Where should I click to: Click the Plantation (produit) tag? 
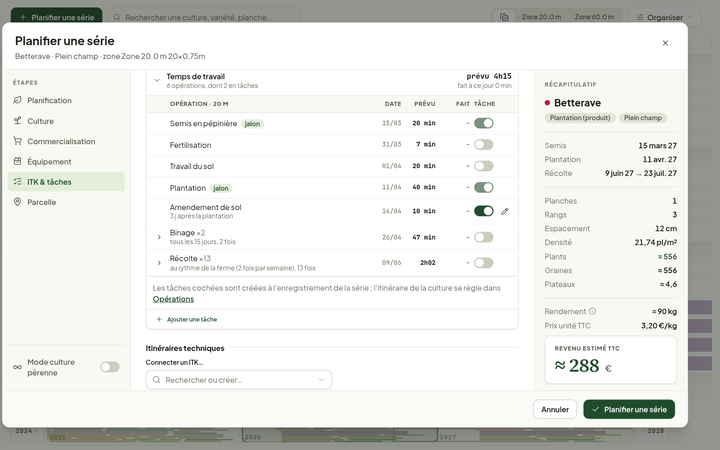(x=580, y=118)
